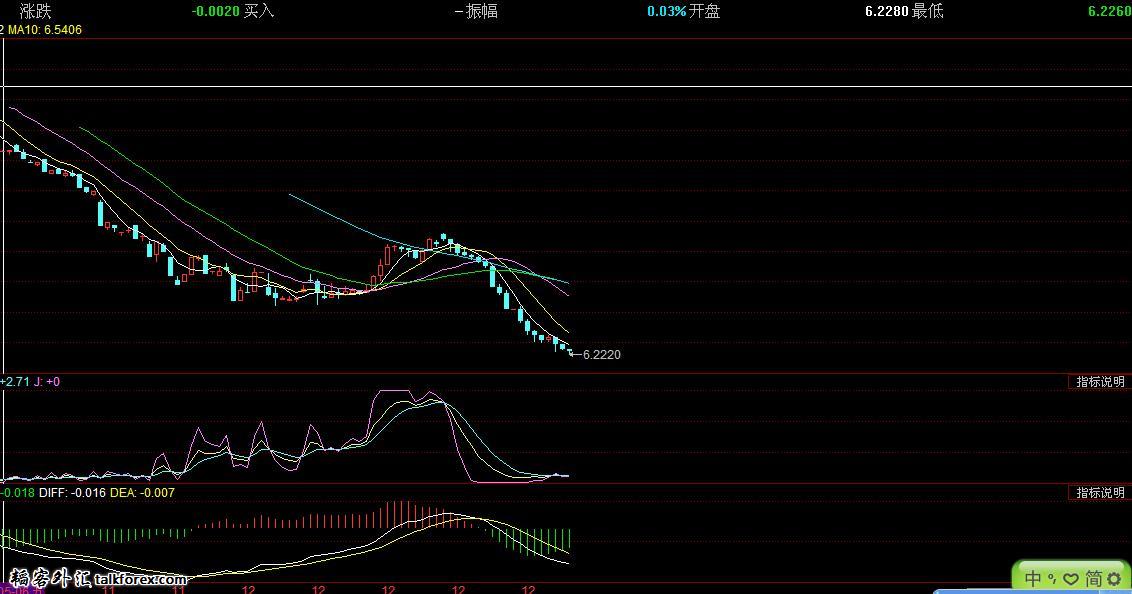Click the 买入 label
The image size is (1132, 594).
[x=259, y=11]
